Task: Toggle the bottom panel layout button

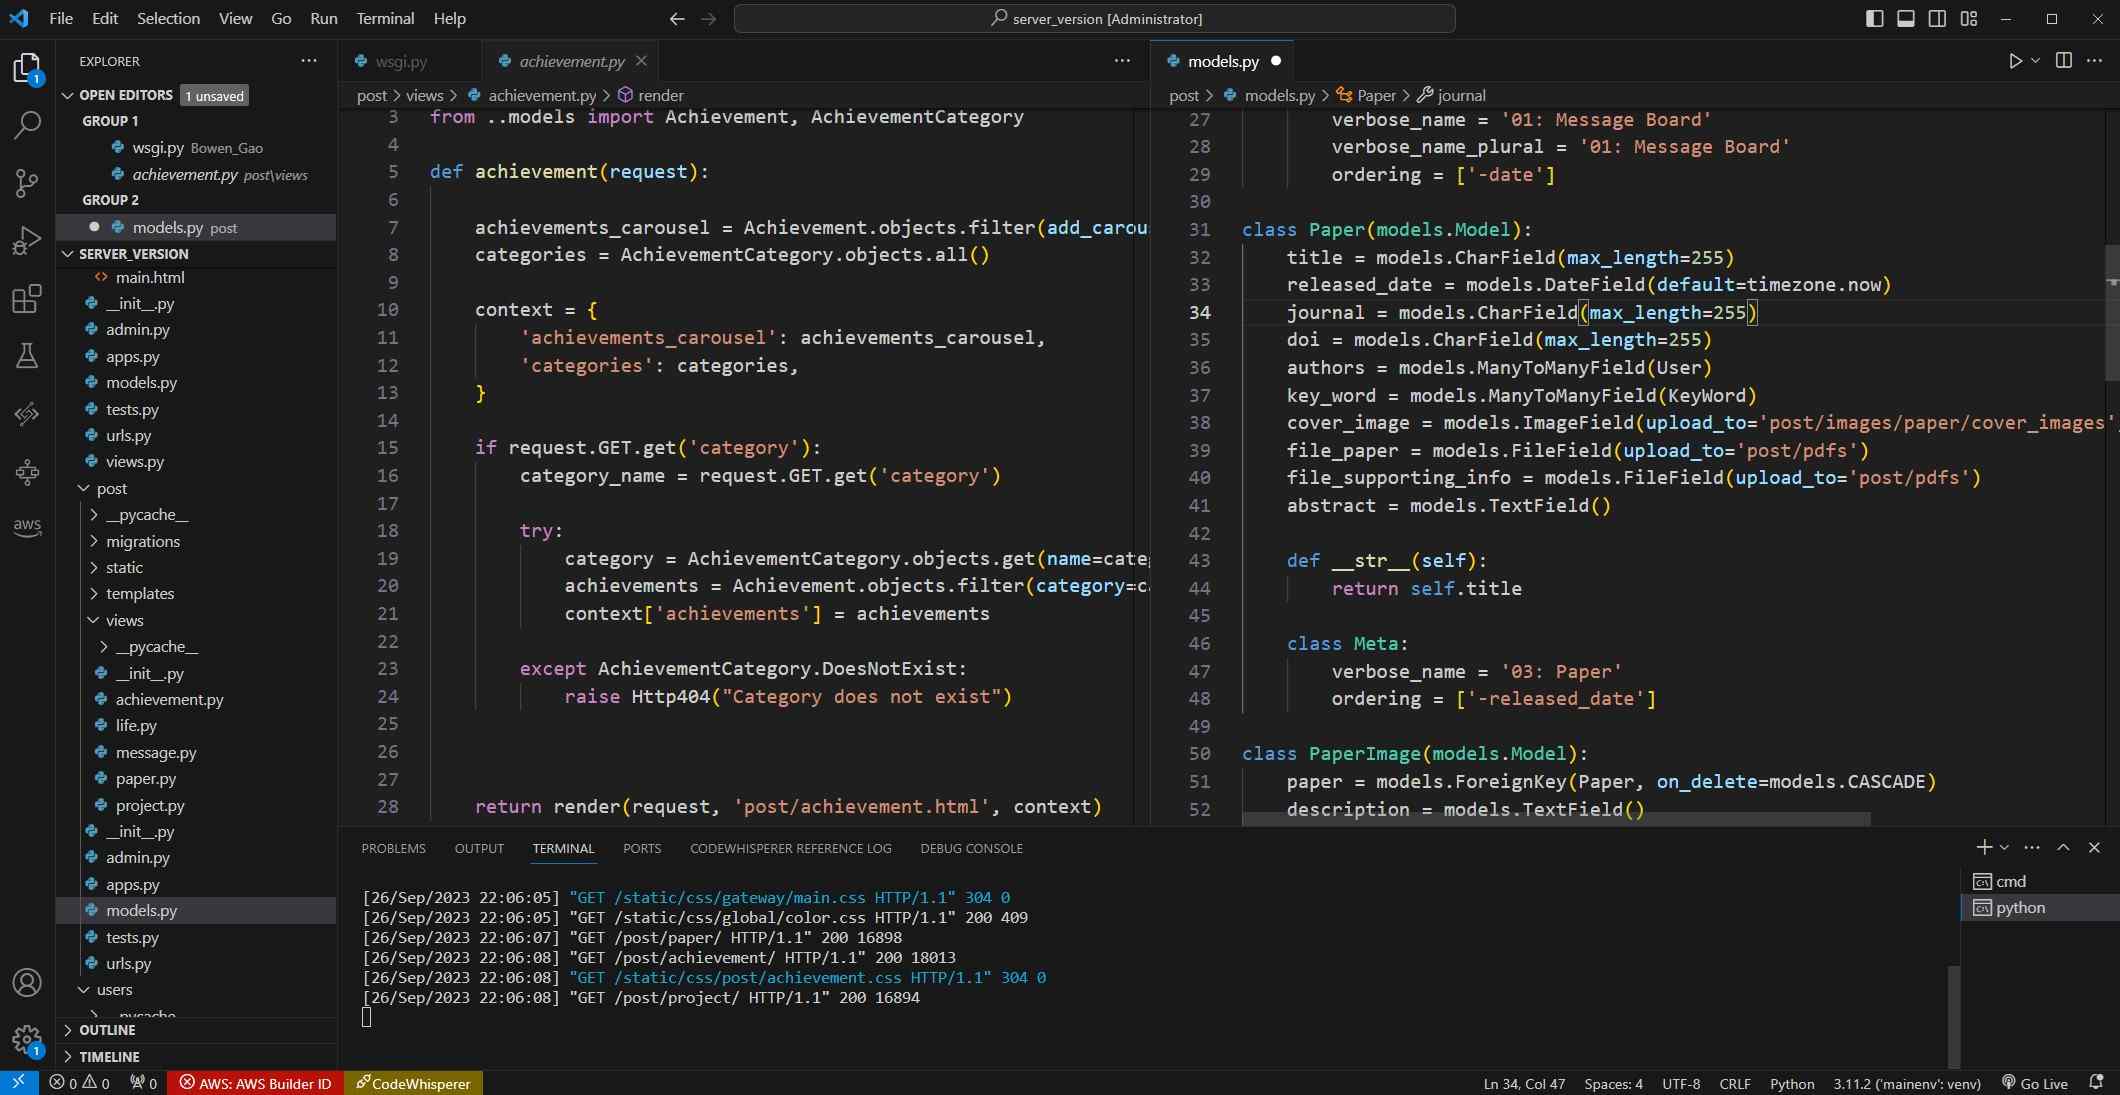Action: [1906, 18]
